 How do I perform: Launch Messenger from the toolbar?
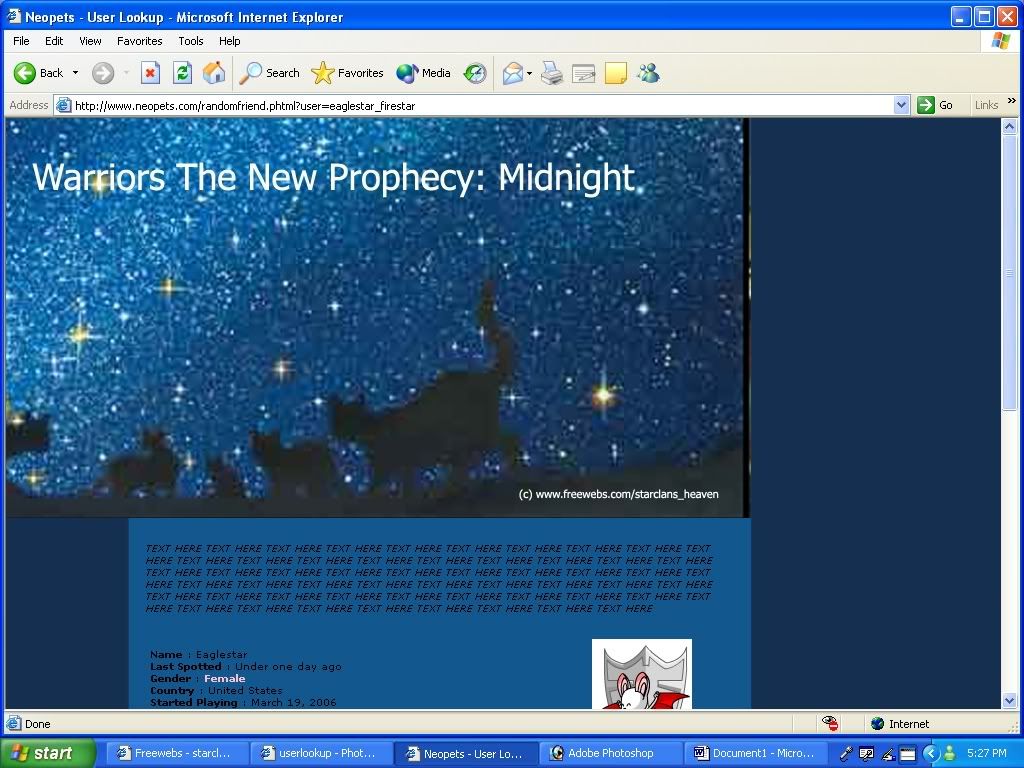[648, 73]
